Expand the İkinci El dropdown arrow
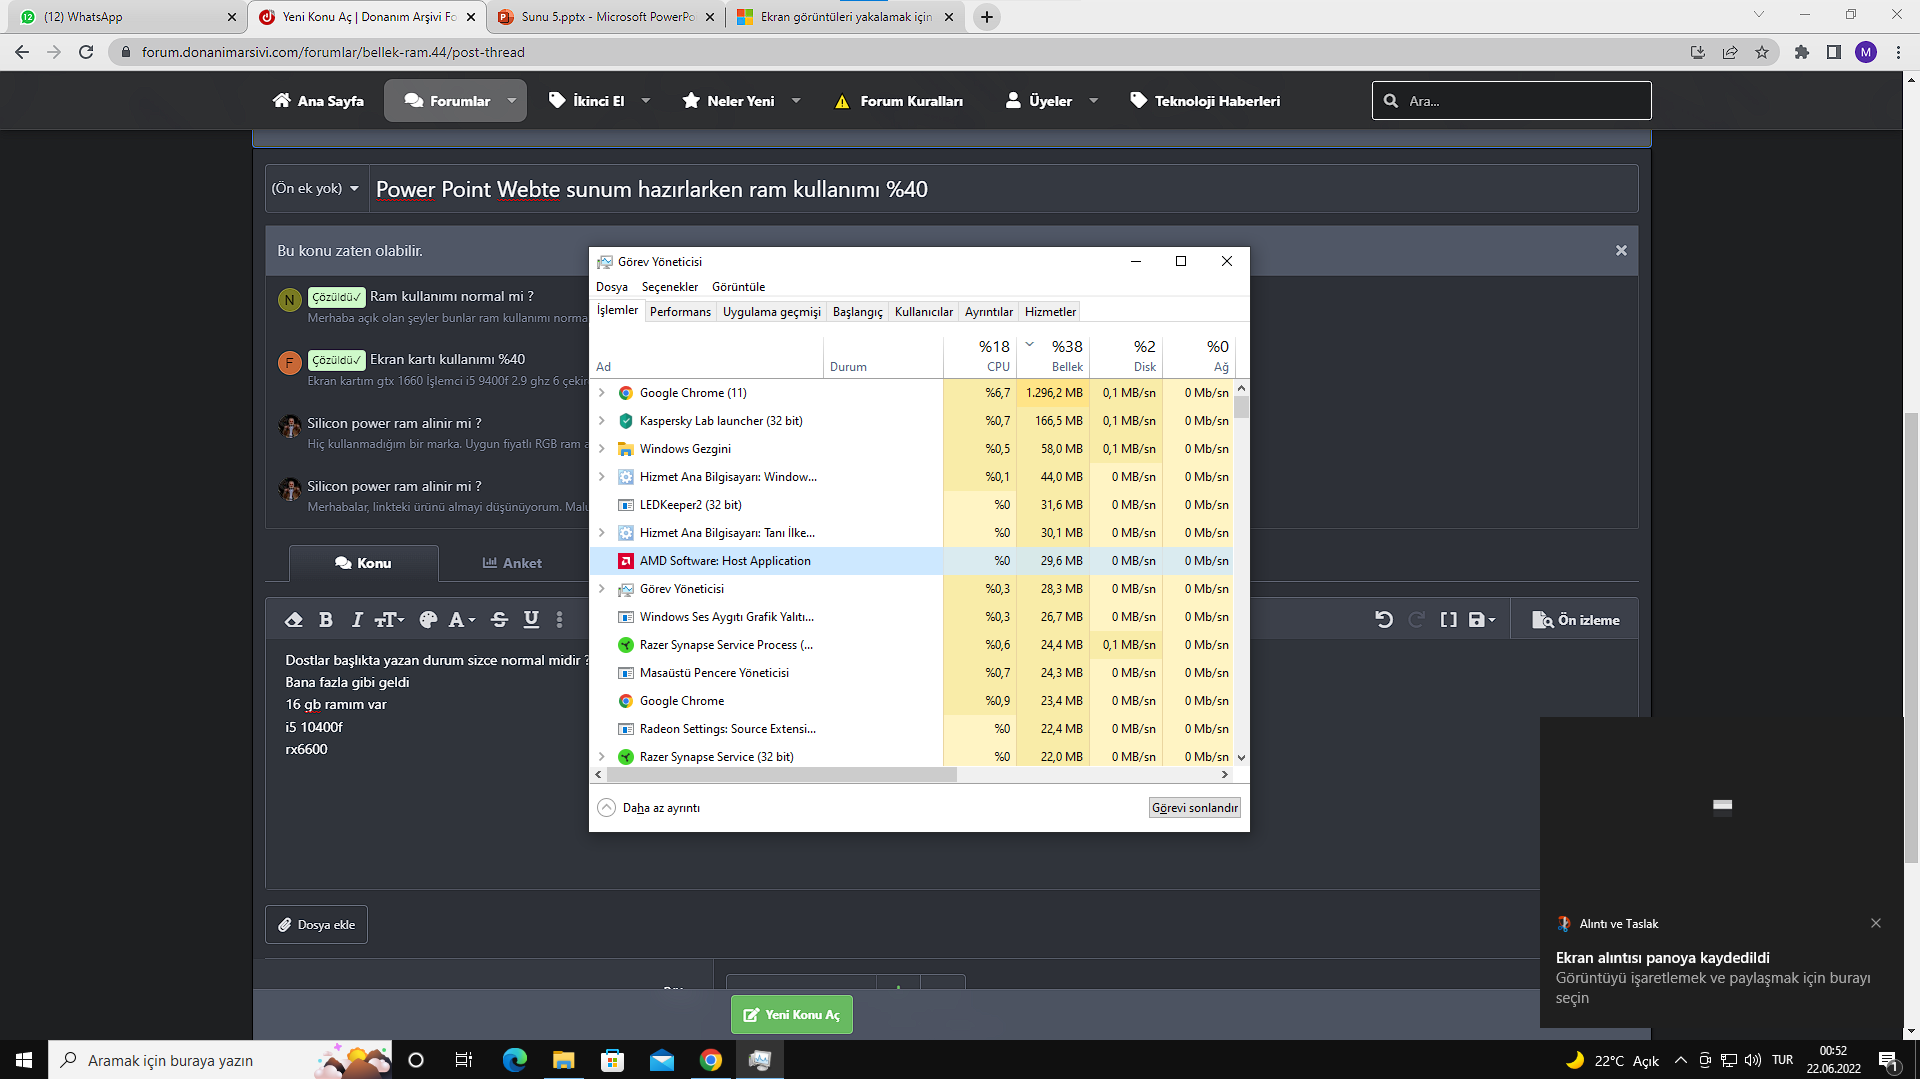 point(646,101)
